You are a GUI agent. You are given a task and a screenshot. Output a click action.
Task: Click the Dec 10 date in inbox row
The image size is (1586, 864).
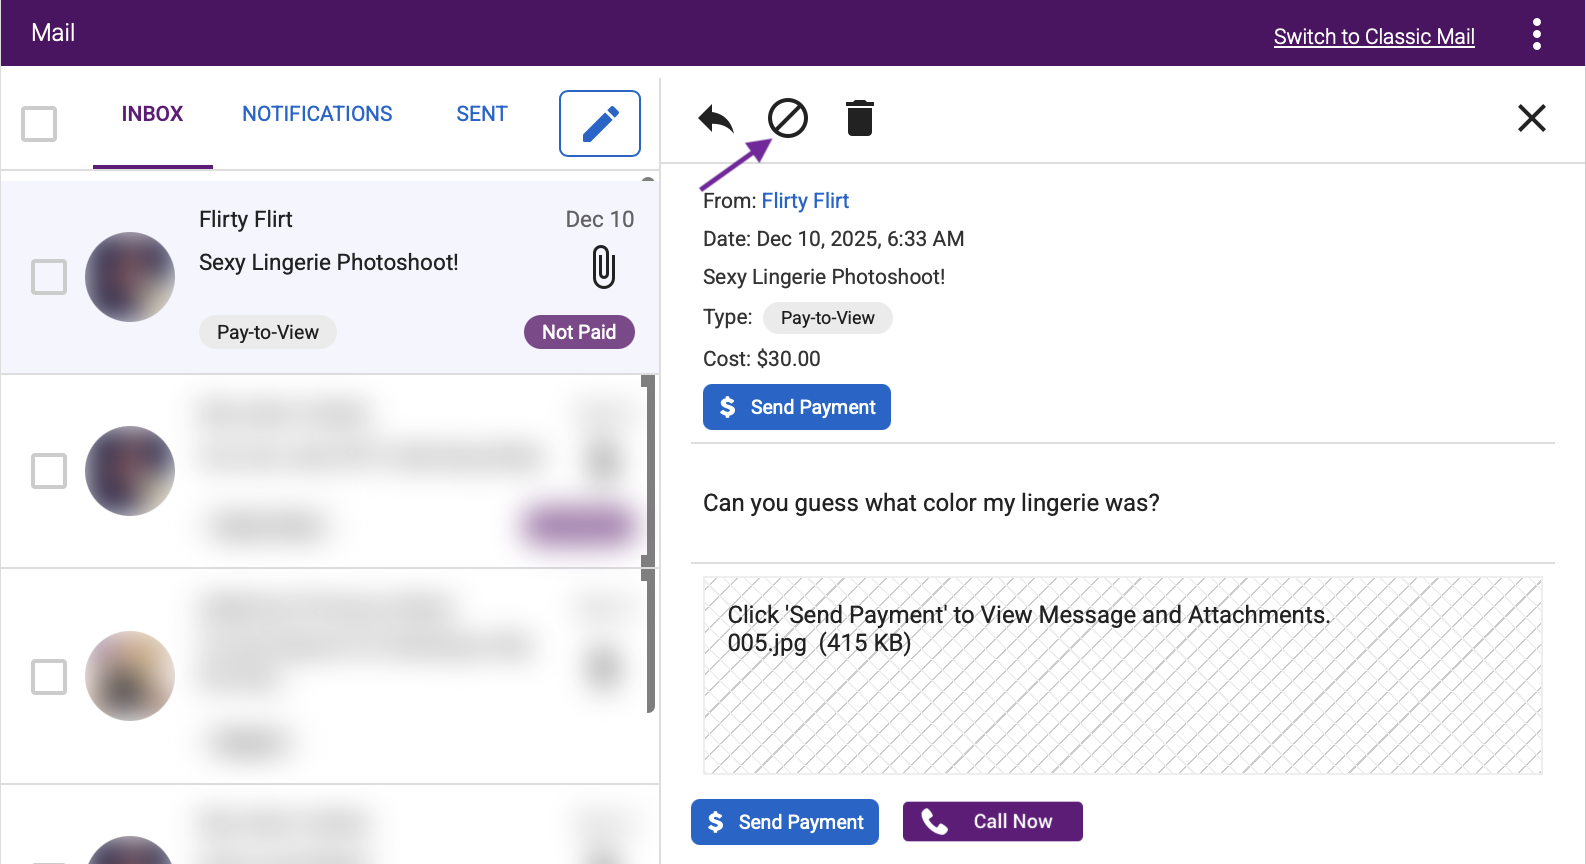[600, 219]
